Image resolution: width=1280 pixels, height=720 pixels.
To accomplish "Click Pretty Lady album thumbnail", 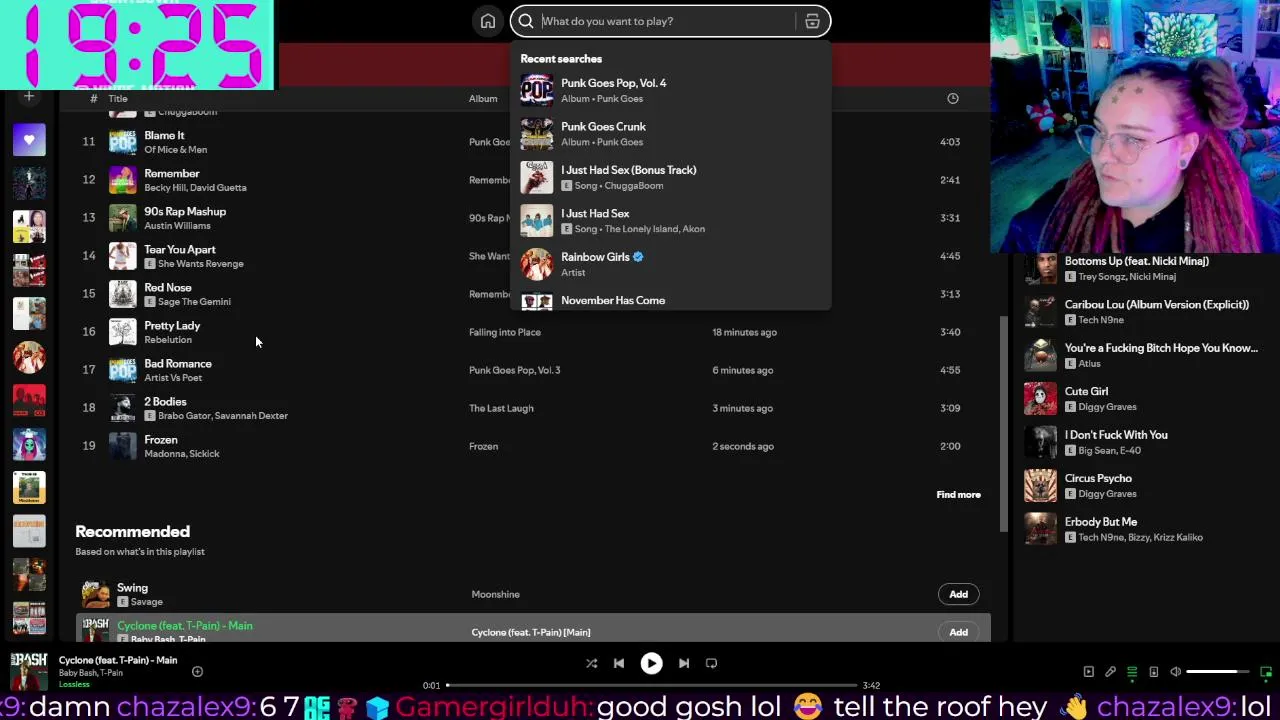I will (x=122, y=332).
